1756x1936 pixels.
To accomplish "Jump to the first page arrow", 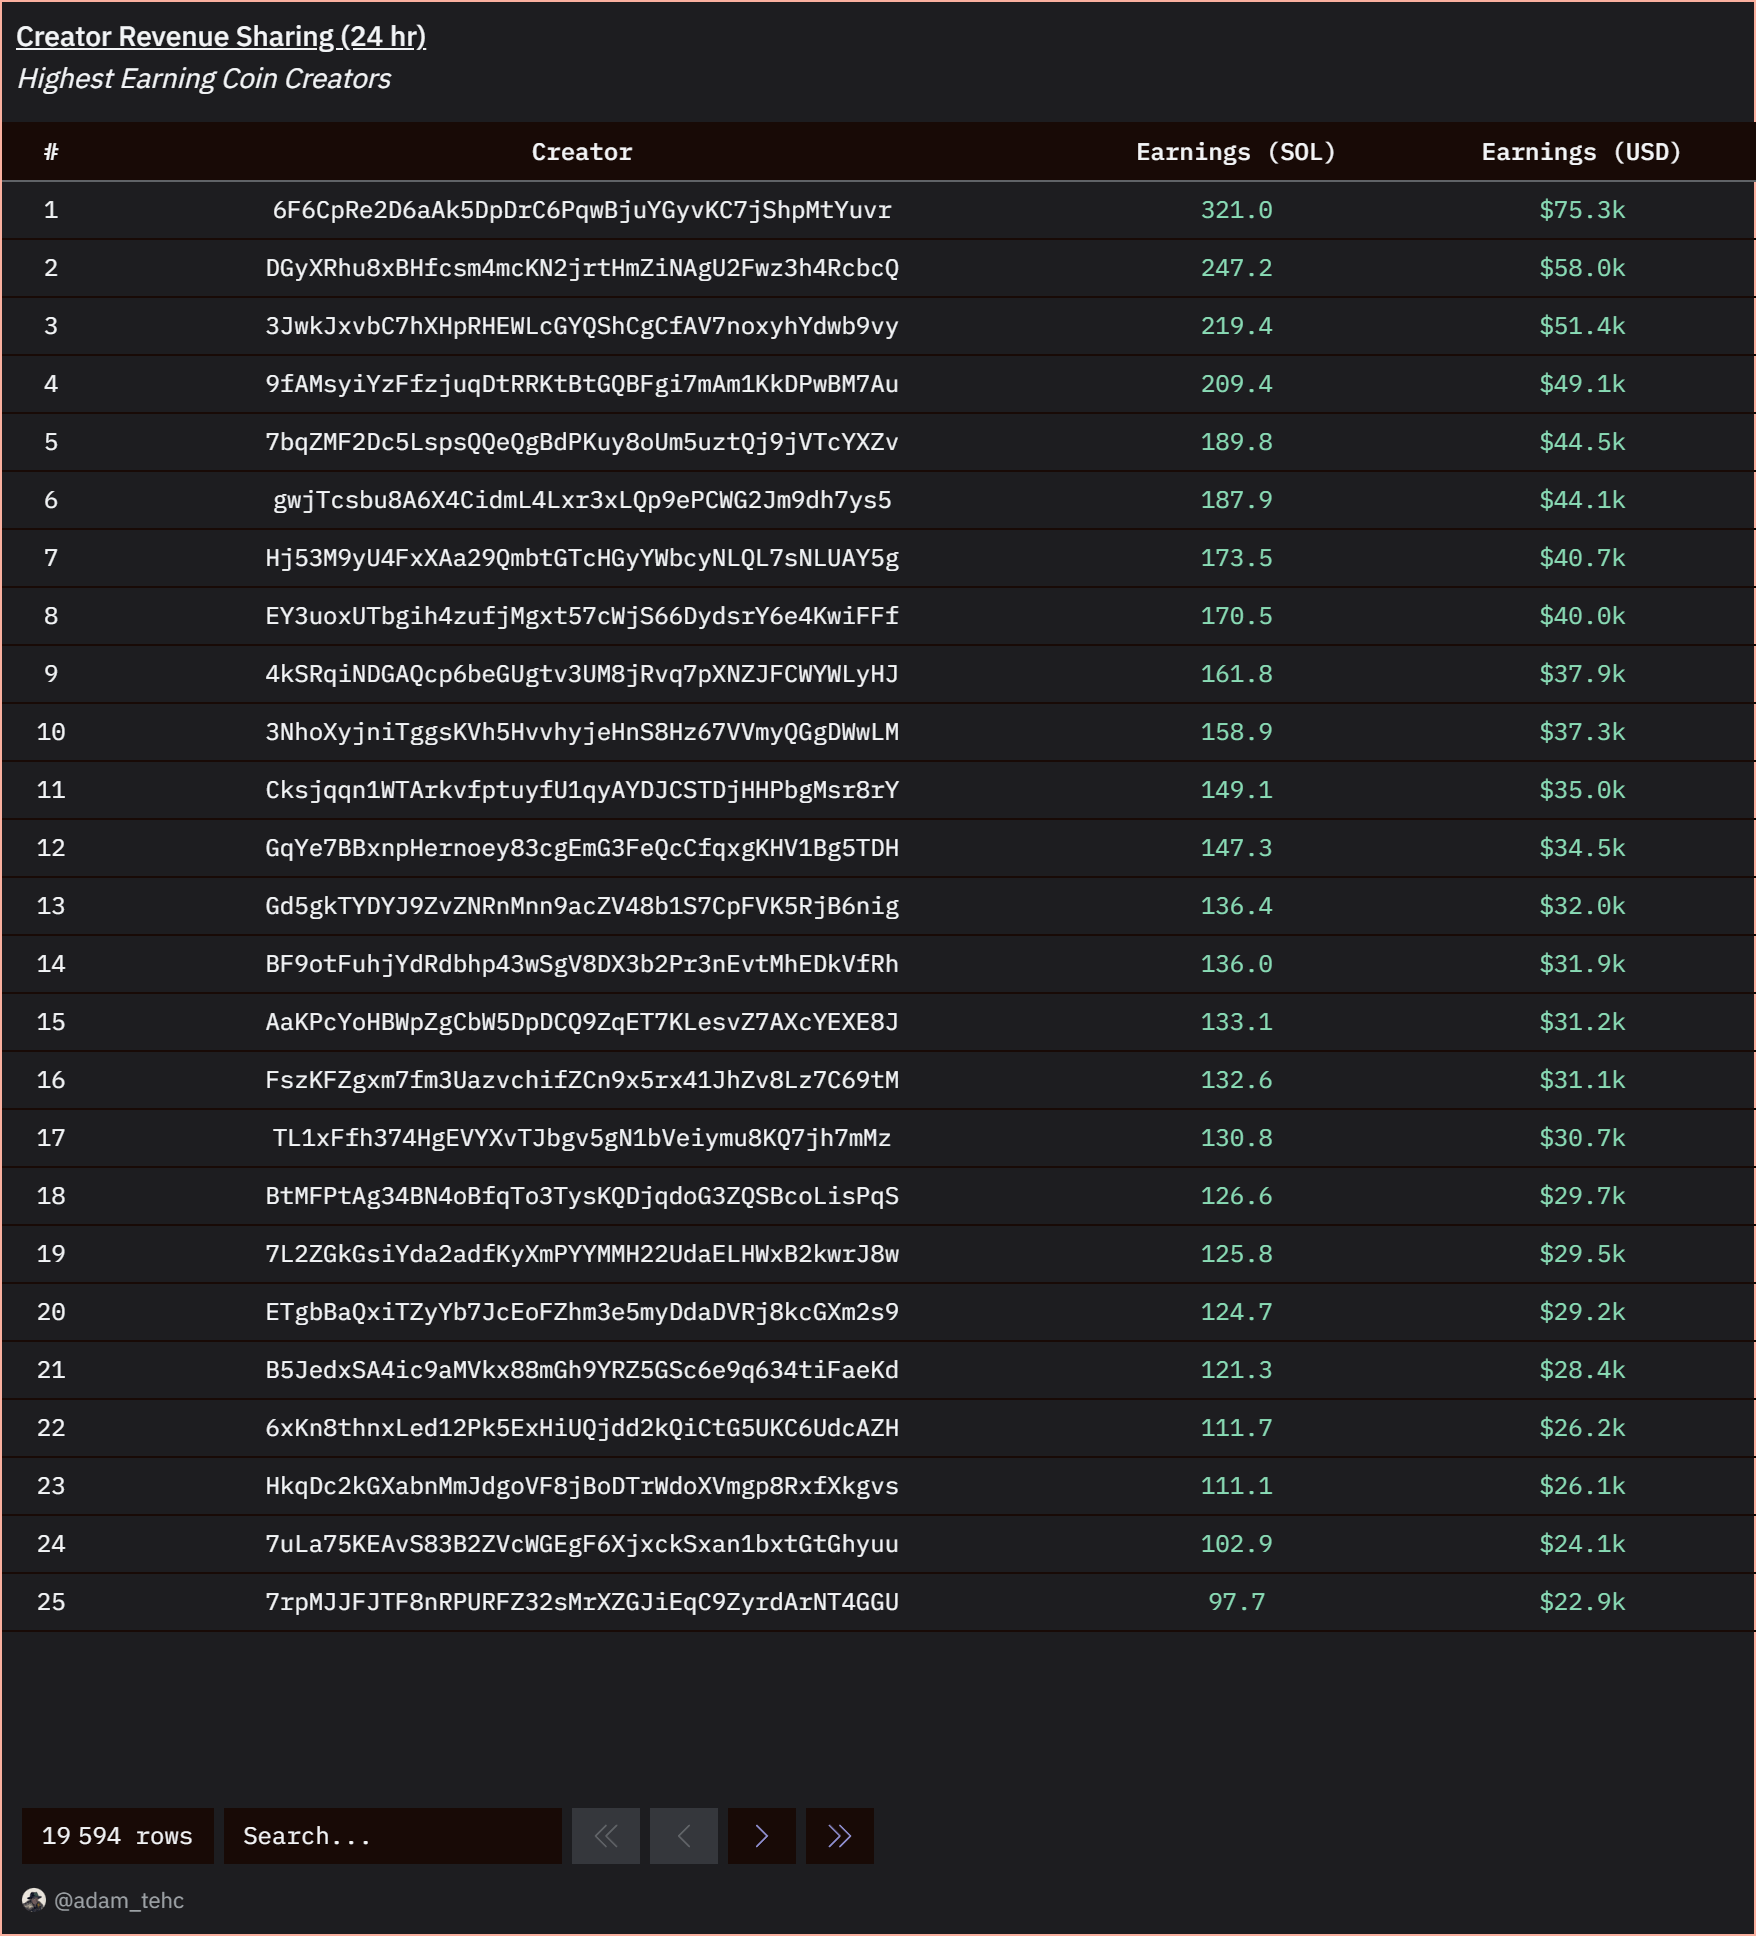I will pos(606,1836).
